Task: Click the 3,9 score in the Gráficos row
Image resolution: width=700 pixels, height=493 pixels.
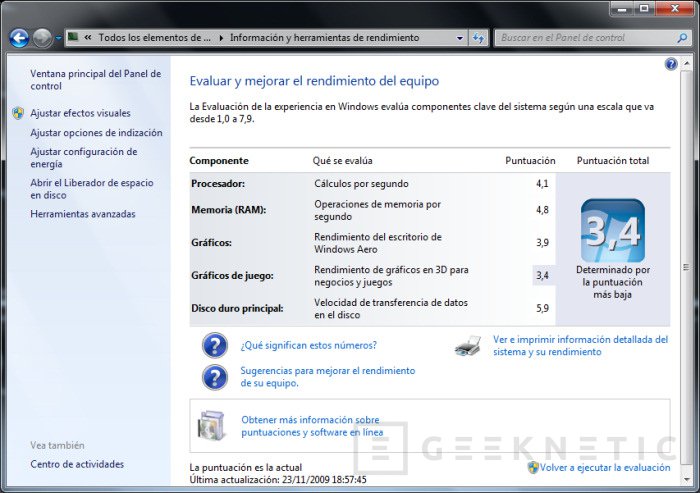Action: pyautogui.click(x=542, y=243)
